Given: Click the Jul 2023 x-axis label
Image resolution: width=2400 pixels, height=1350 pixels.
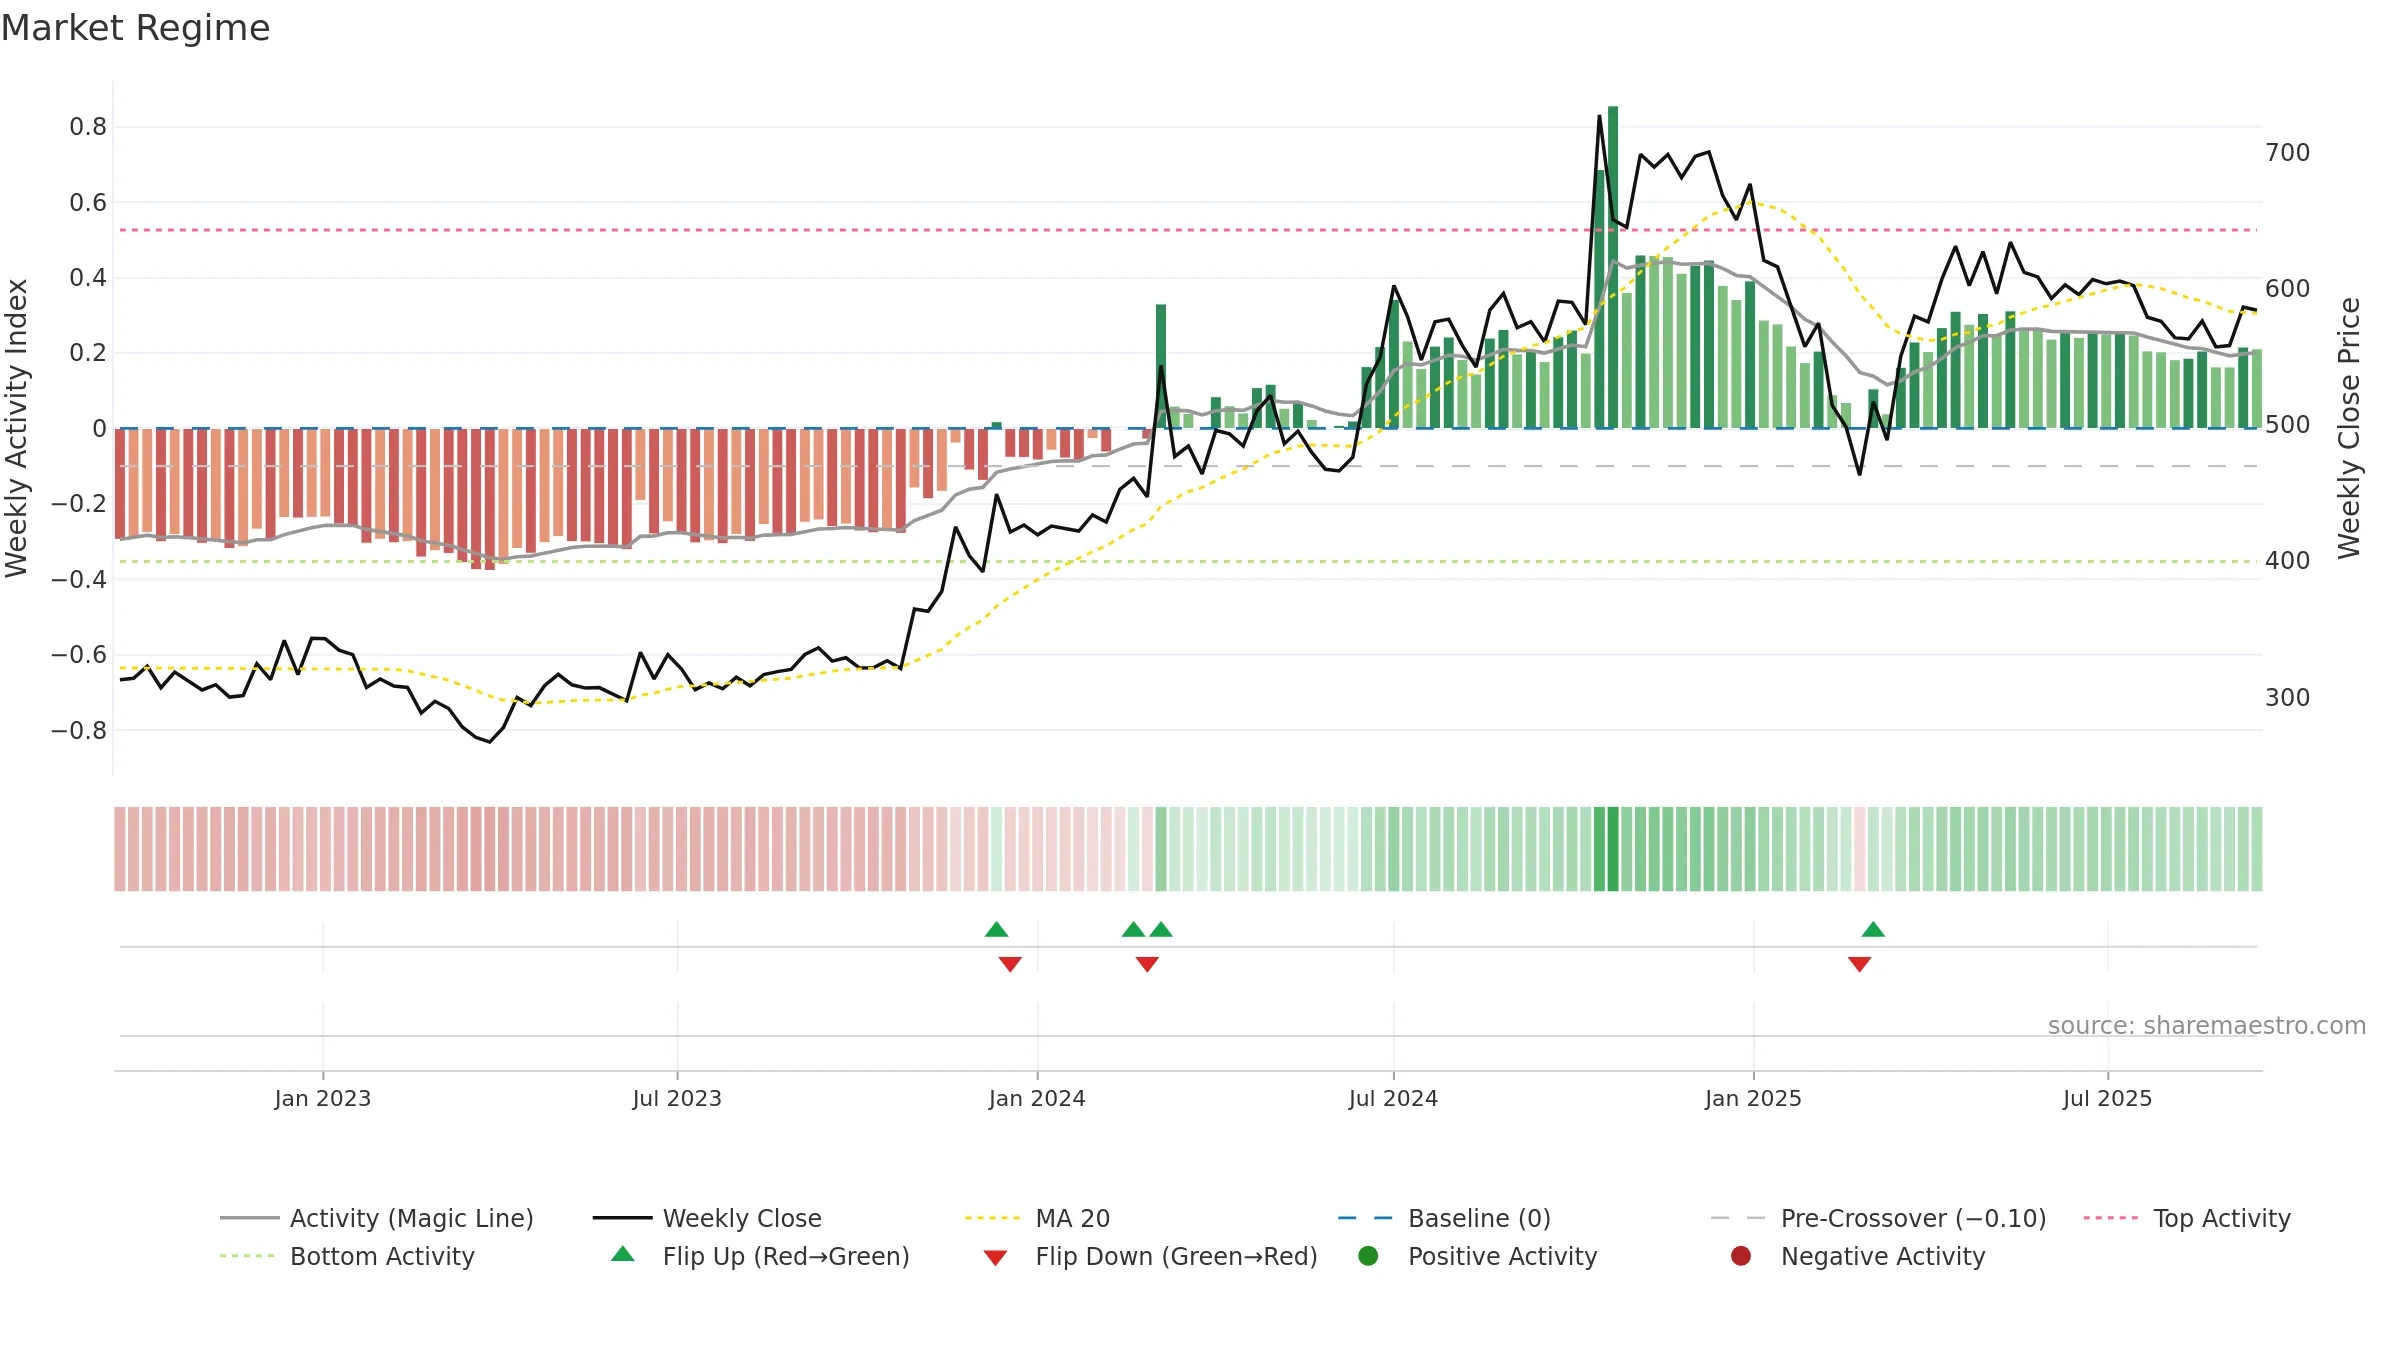Looking at the screenshot, I should pos(677,1098).
